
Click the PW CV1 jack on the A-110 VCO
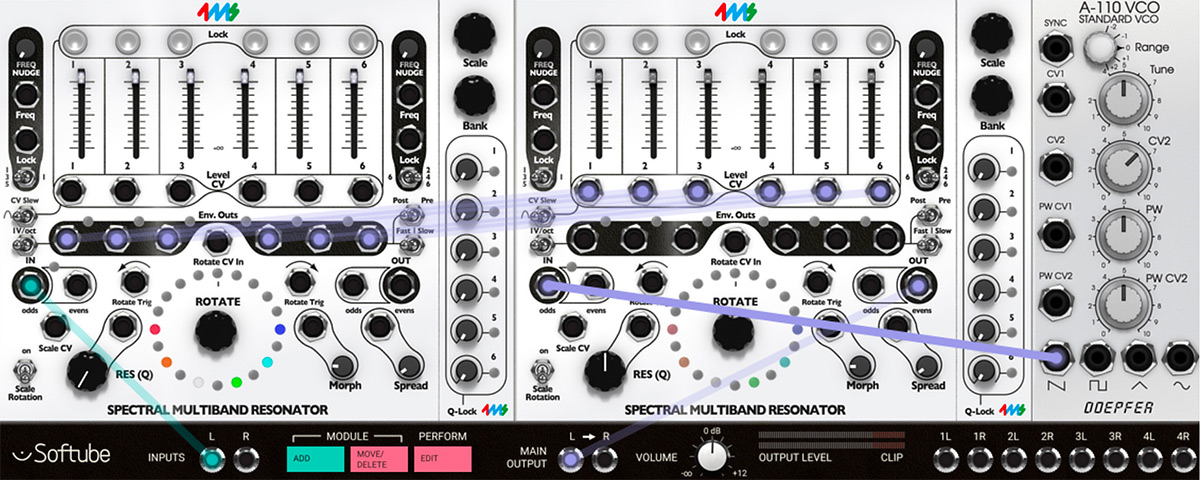[1056, 234]
